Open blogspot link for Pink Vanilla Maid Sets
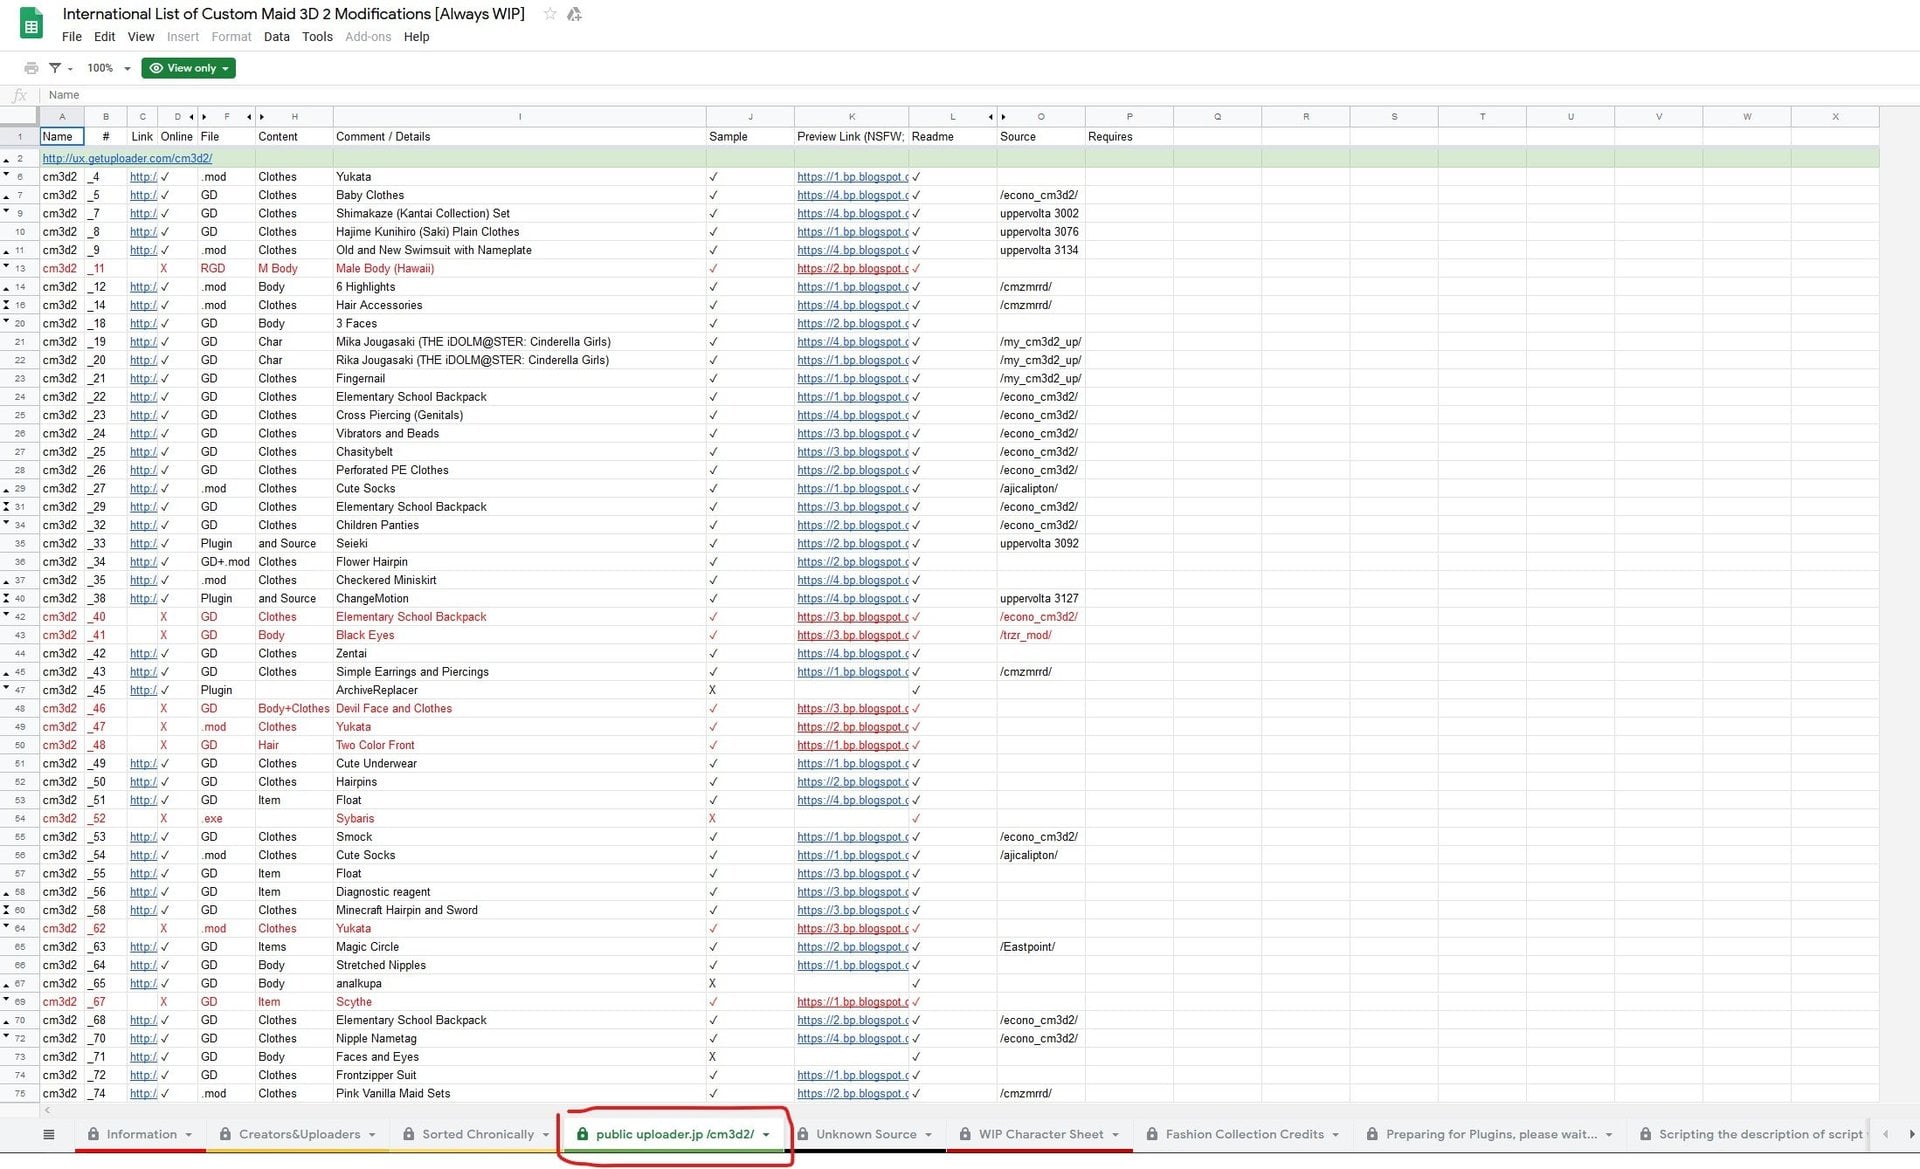Screen dimensions: 1920x1169 [x=852, y=1094]
